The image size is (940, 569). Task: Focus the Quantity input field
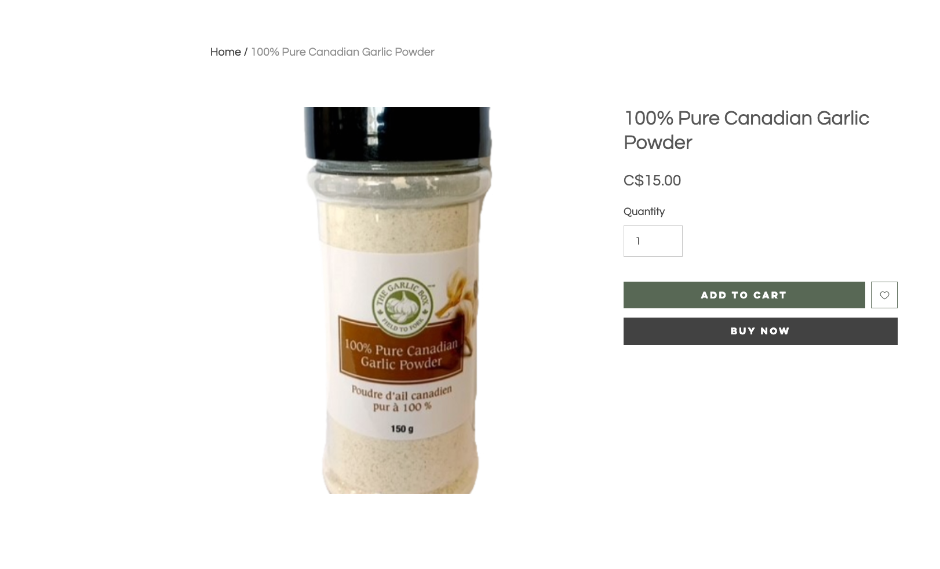(x=653, y=241)
